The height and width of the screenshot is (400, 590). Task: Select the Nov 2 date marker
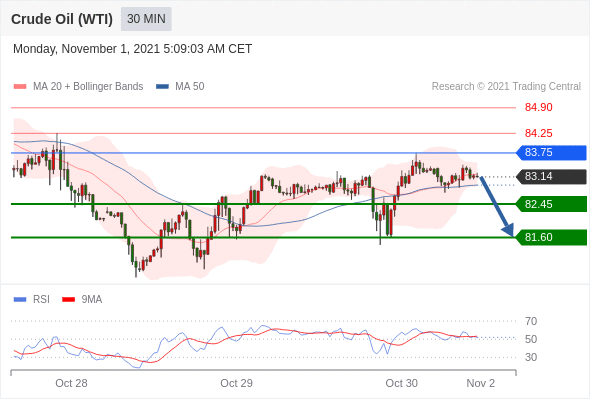pos(481,383)
